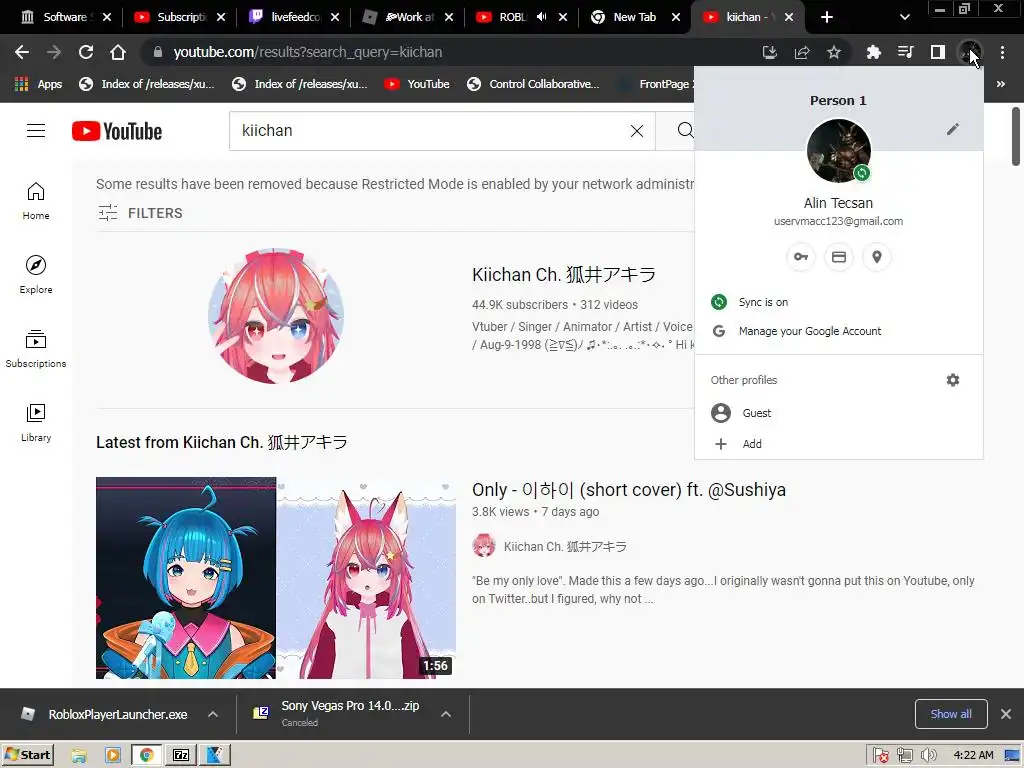Image resolution: width=1024 pixels, height=768 pixels.
Task: Open the Guest profile
Action: pyautogui.click(x=838, y=413)
